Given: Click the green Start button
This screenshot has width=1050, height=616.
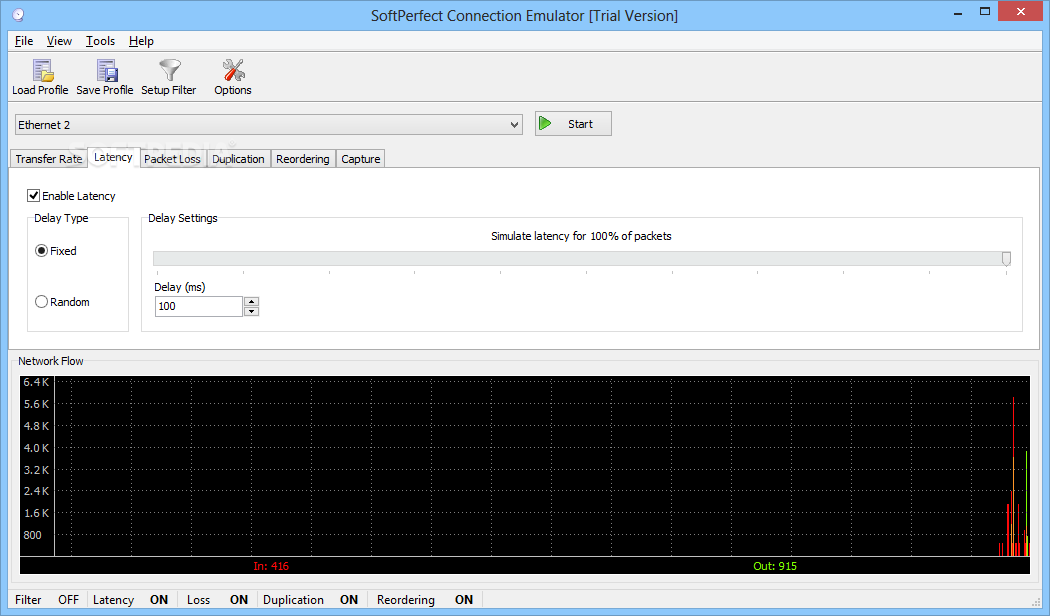Looking at the screenshot, I should (x=573, y=124).
